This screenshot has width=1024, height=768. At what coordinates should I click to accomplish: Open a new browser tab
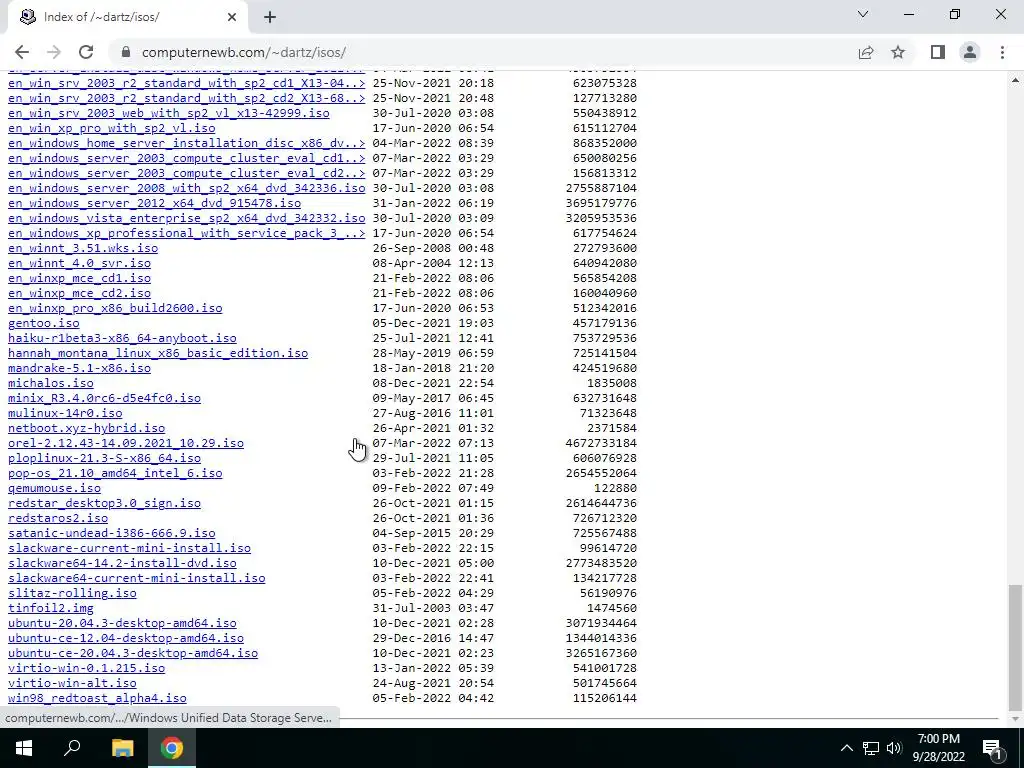click(270, 18)
